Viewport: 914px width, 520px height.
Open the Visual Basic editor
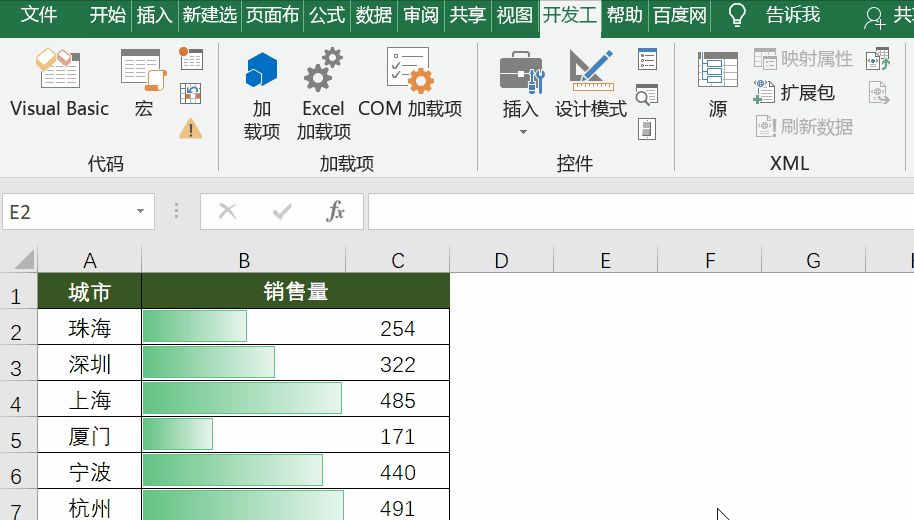click(59, 84)
